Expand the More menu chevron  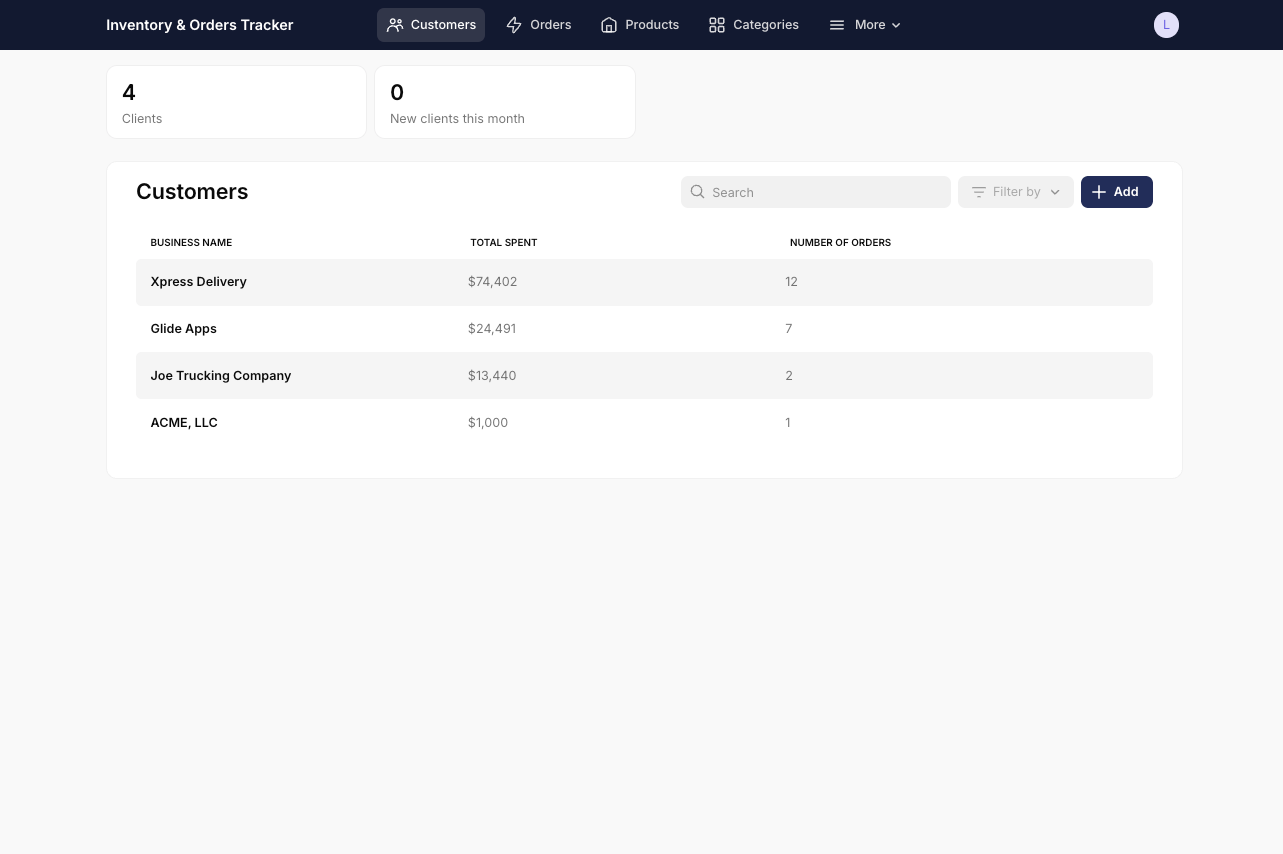896,25
